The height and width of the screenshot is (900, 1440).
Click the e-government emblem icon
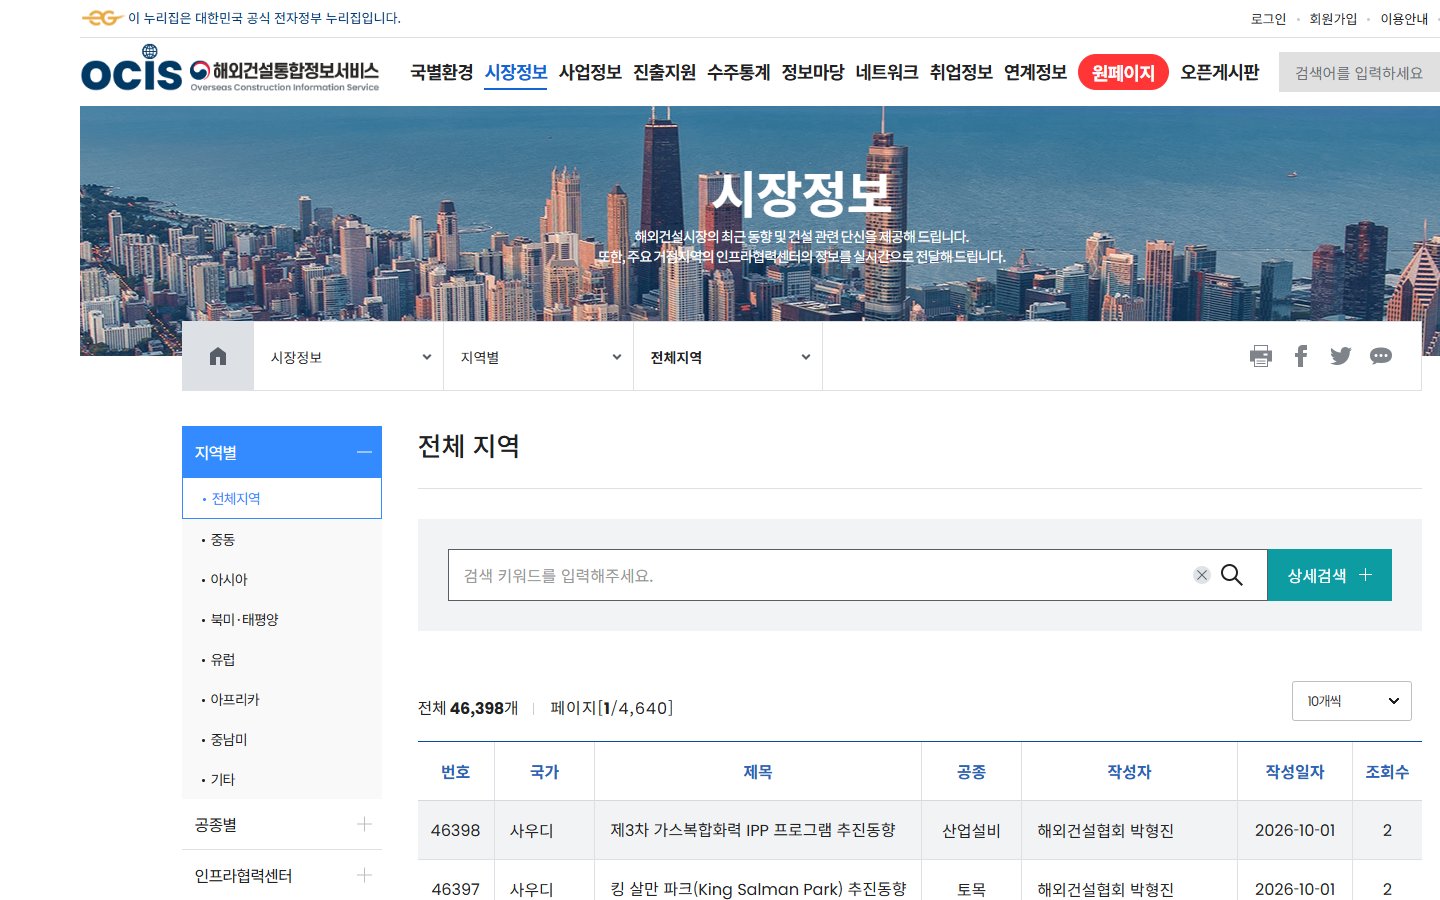pyautogui.click(x=102, y=18)
